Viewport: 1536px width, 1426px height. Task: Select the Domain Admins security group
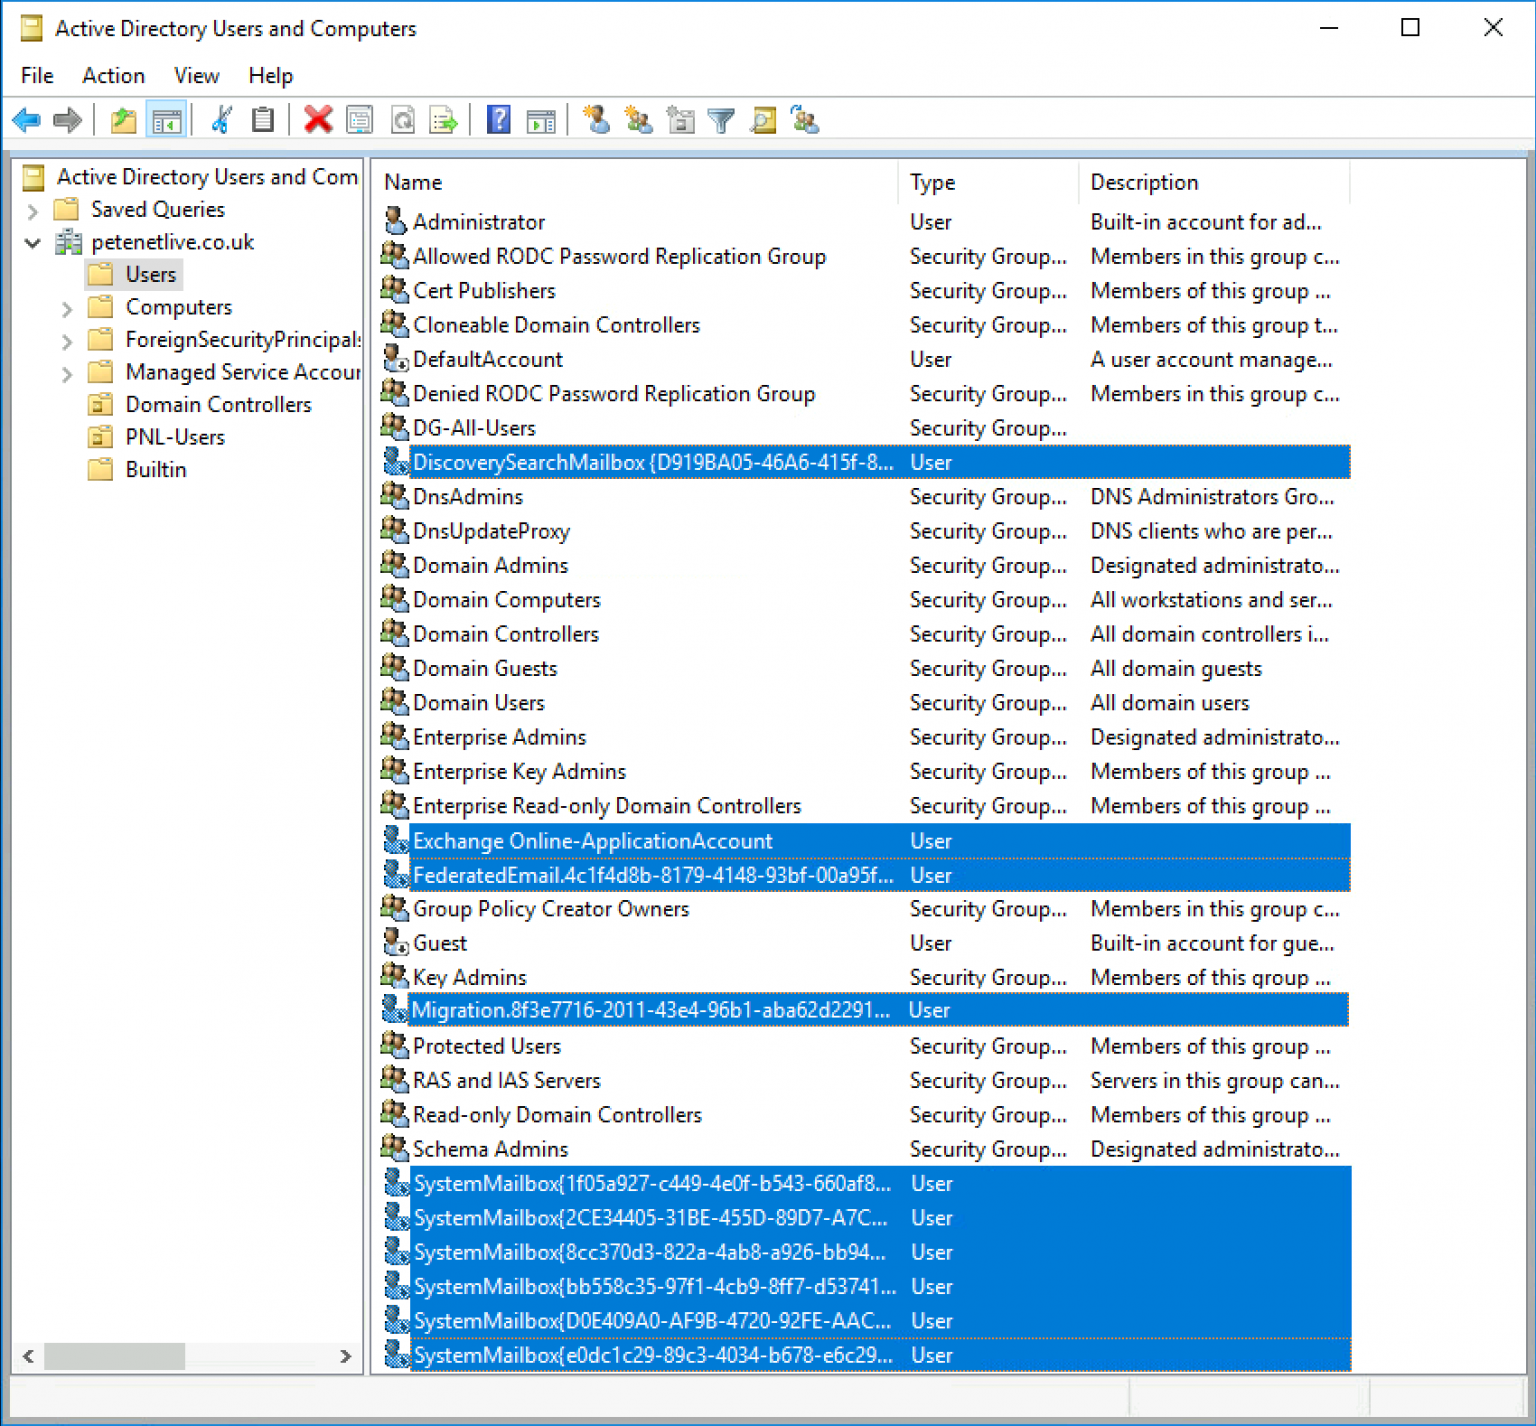pyautogui.click(x=489, y=565)
